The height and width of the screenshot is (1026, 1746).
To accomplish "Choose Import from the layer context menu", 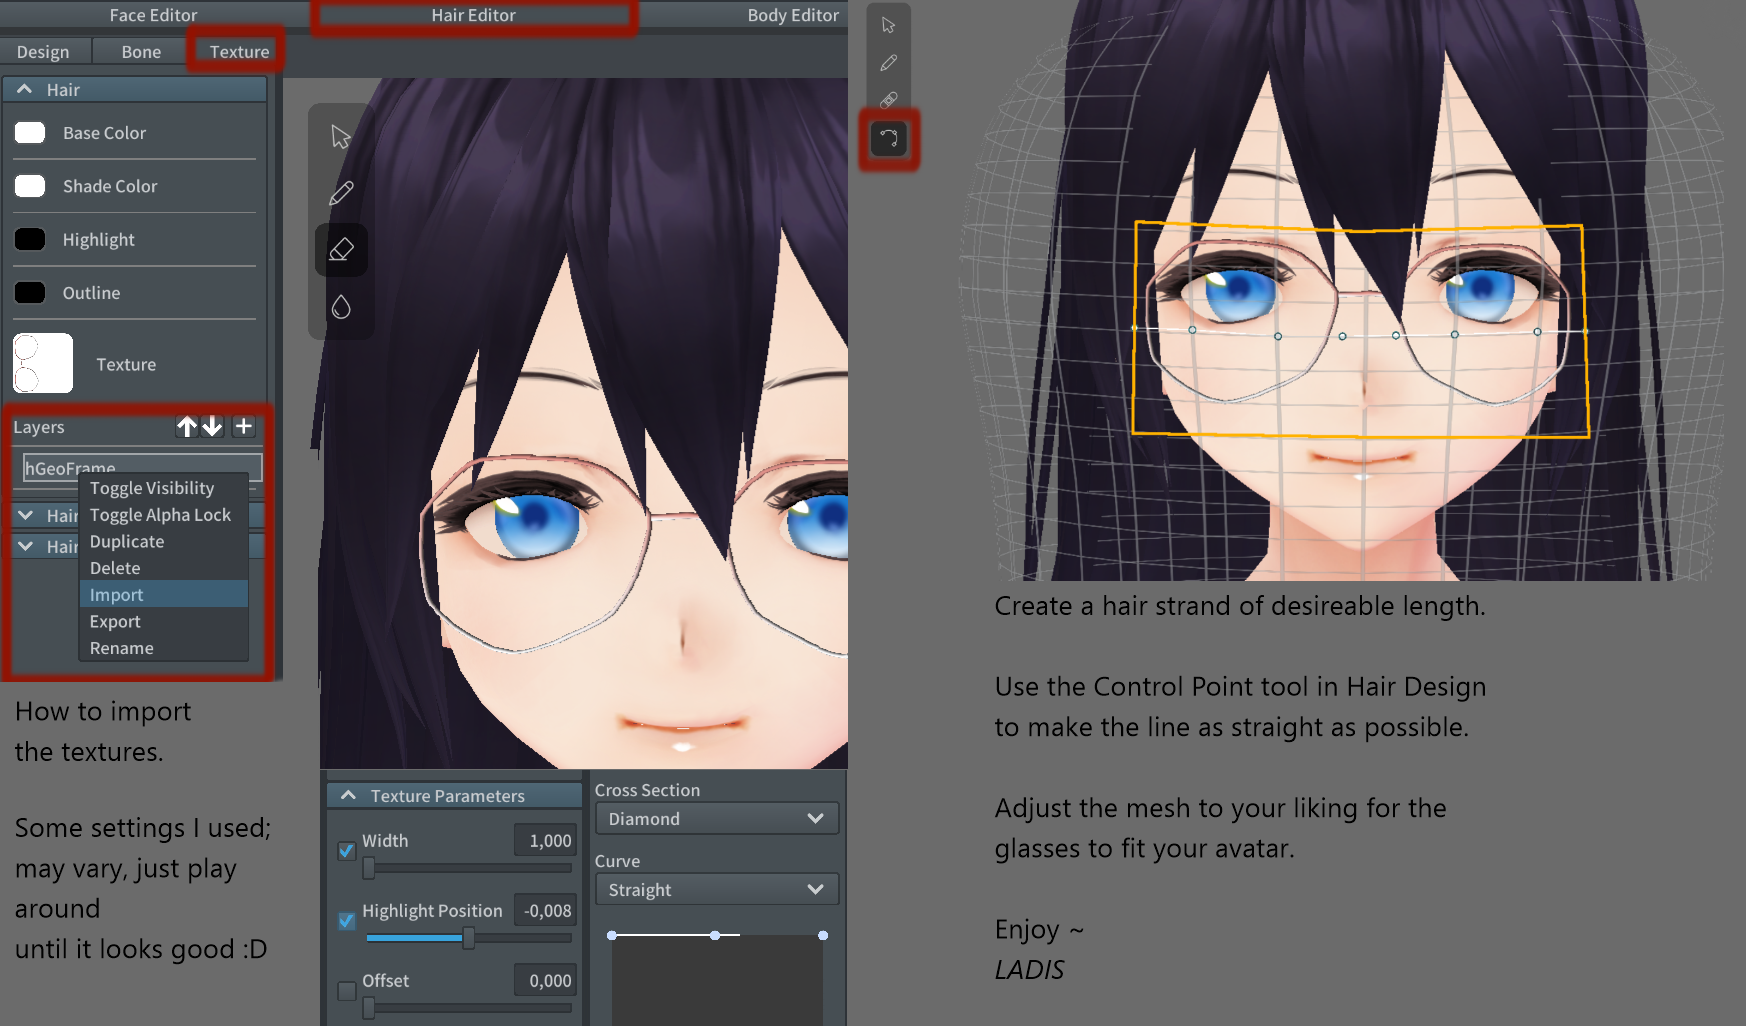I will (x=116, y=594).
